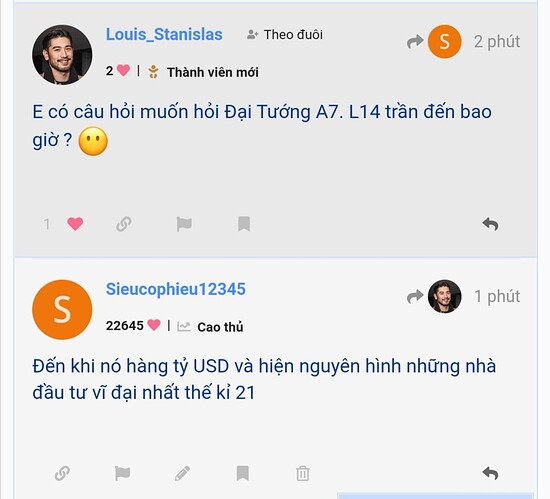This screenshot has width=550, height=499.
Task: Open Louis_Stanislas's profile photo avatar
Action: (x=62, y=55)
